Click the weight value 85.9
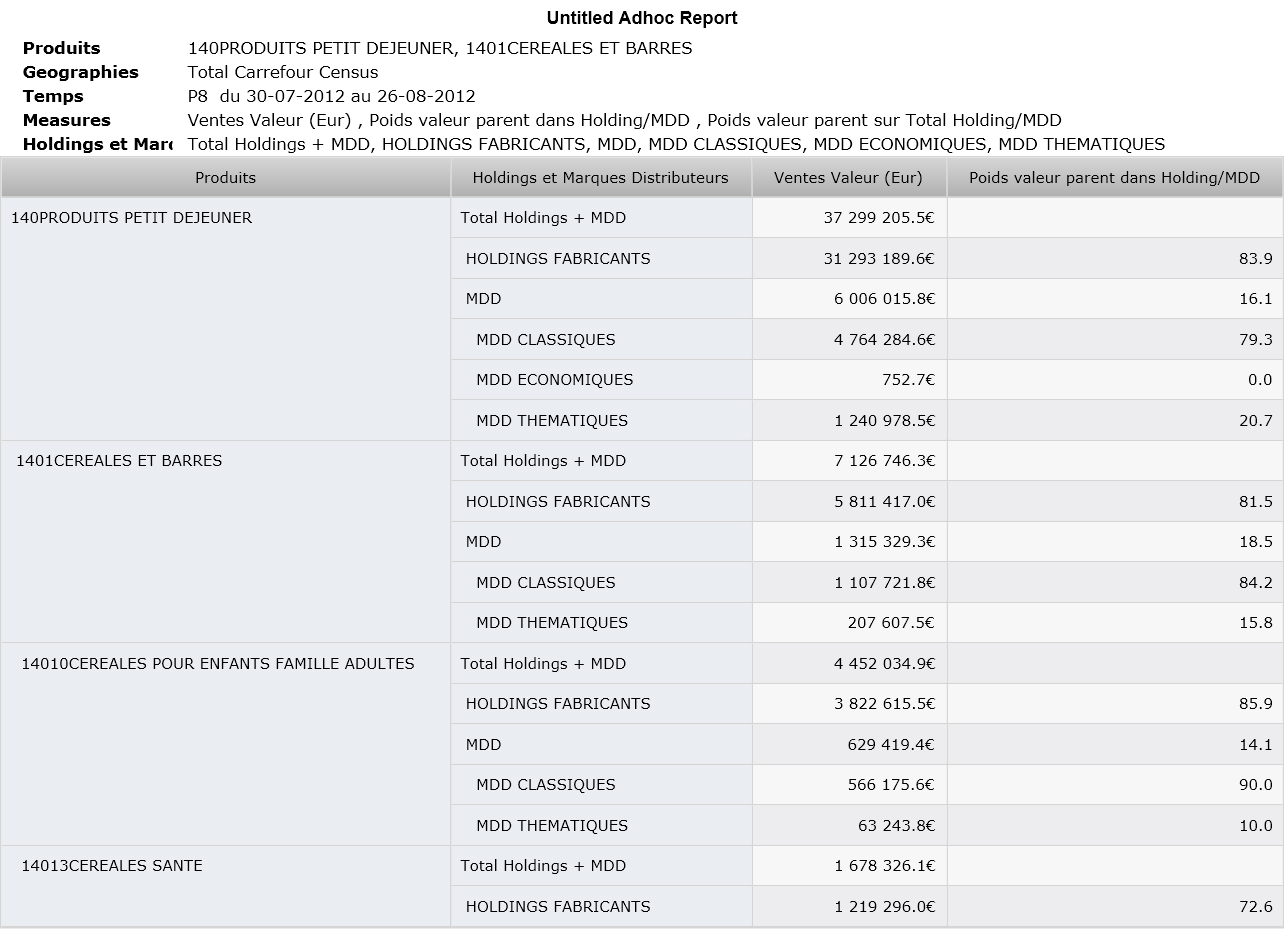The image size is (1284, 946). [1255, 704]
